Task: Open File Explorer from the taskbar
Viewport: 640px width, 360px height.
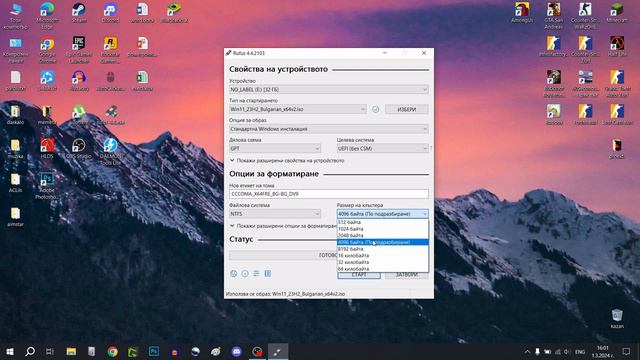Action: (x=71, y=351)
